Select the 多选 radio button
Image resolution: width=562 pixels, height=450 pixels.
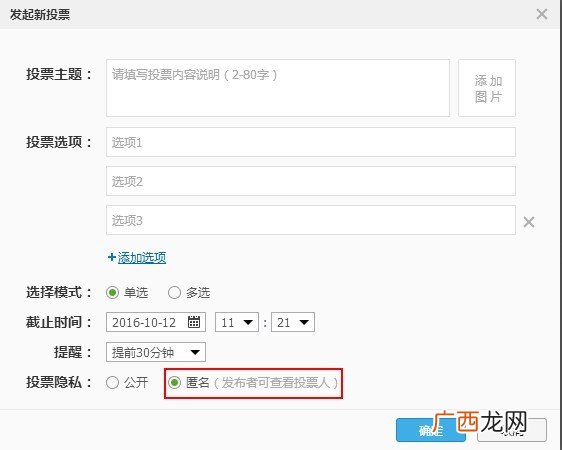tap(174, 293)
